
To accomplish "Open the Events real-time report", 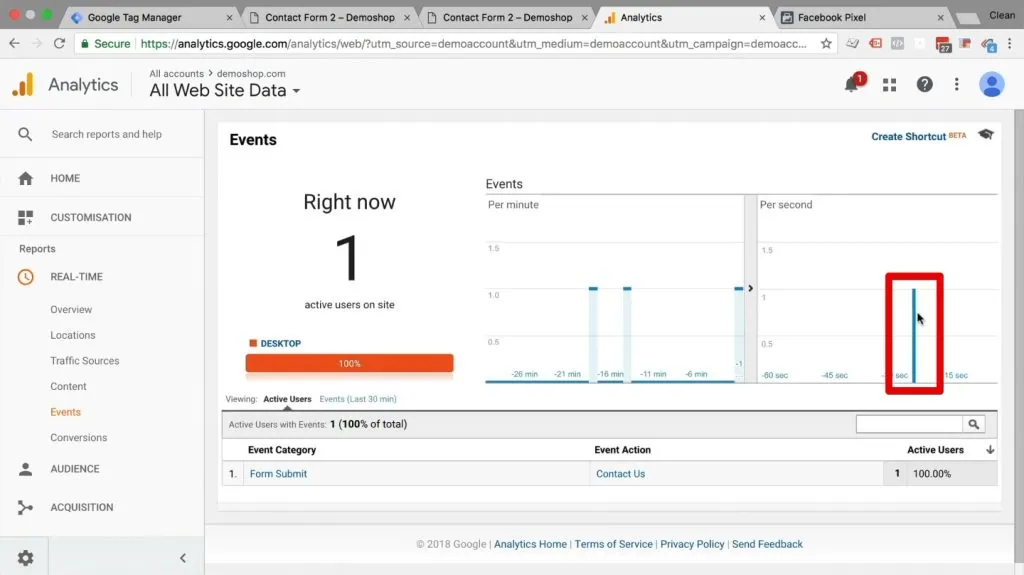I will 65,412.
